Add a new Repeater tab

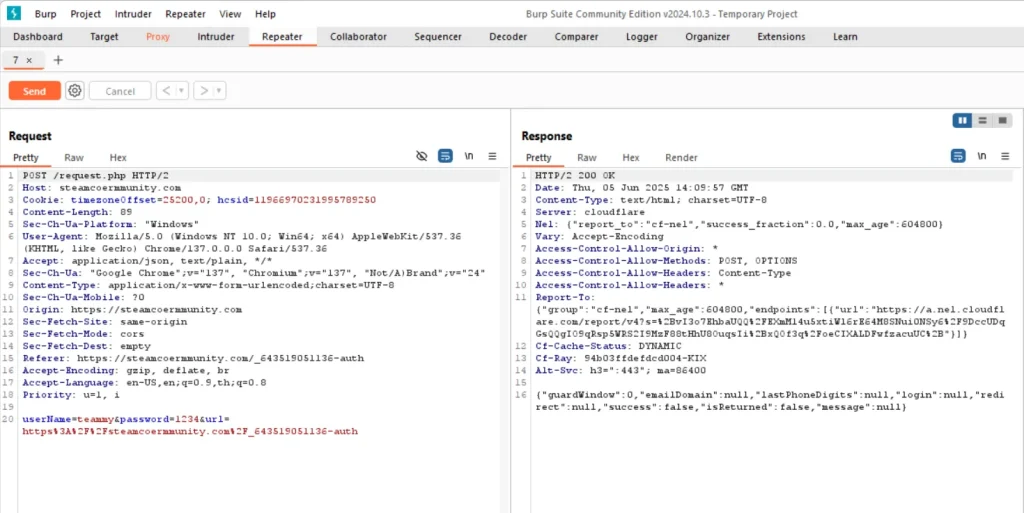(58, 60)
